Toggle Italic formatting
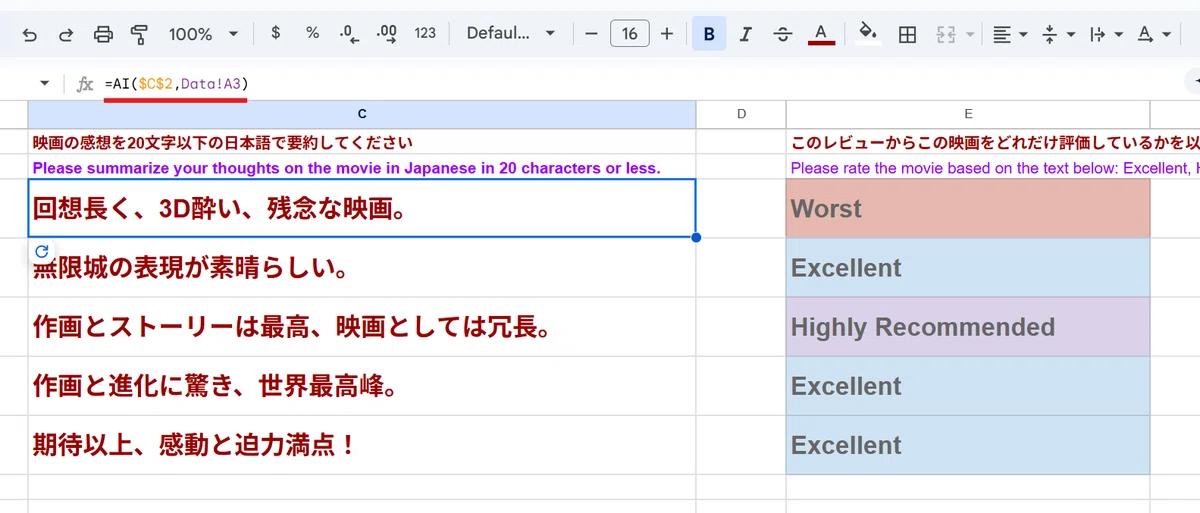Image resolution: width=1200 pixels, height=513 pixels. [745, 34]
